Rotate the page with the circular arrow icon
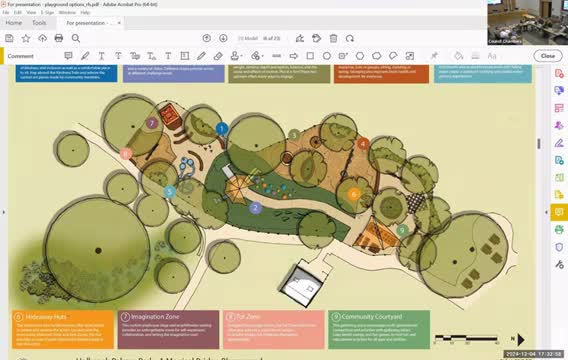568x360 pixels. 350,38
